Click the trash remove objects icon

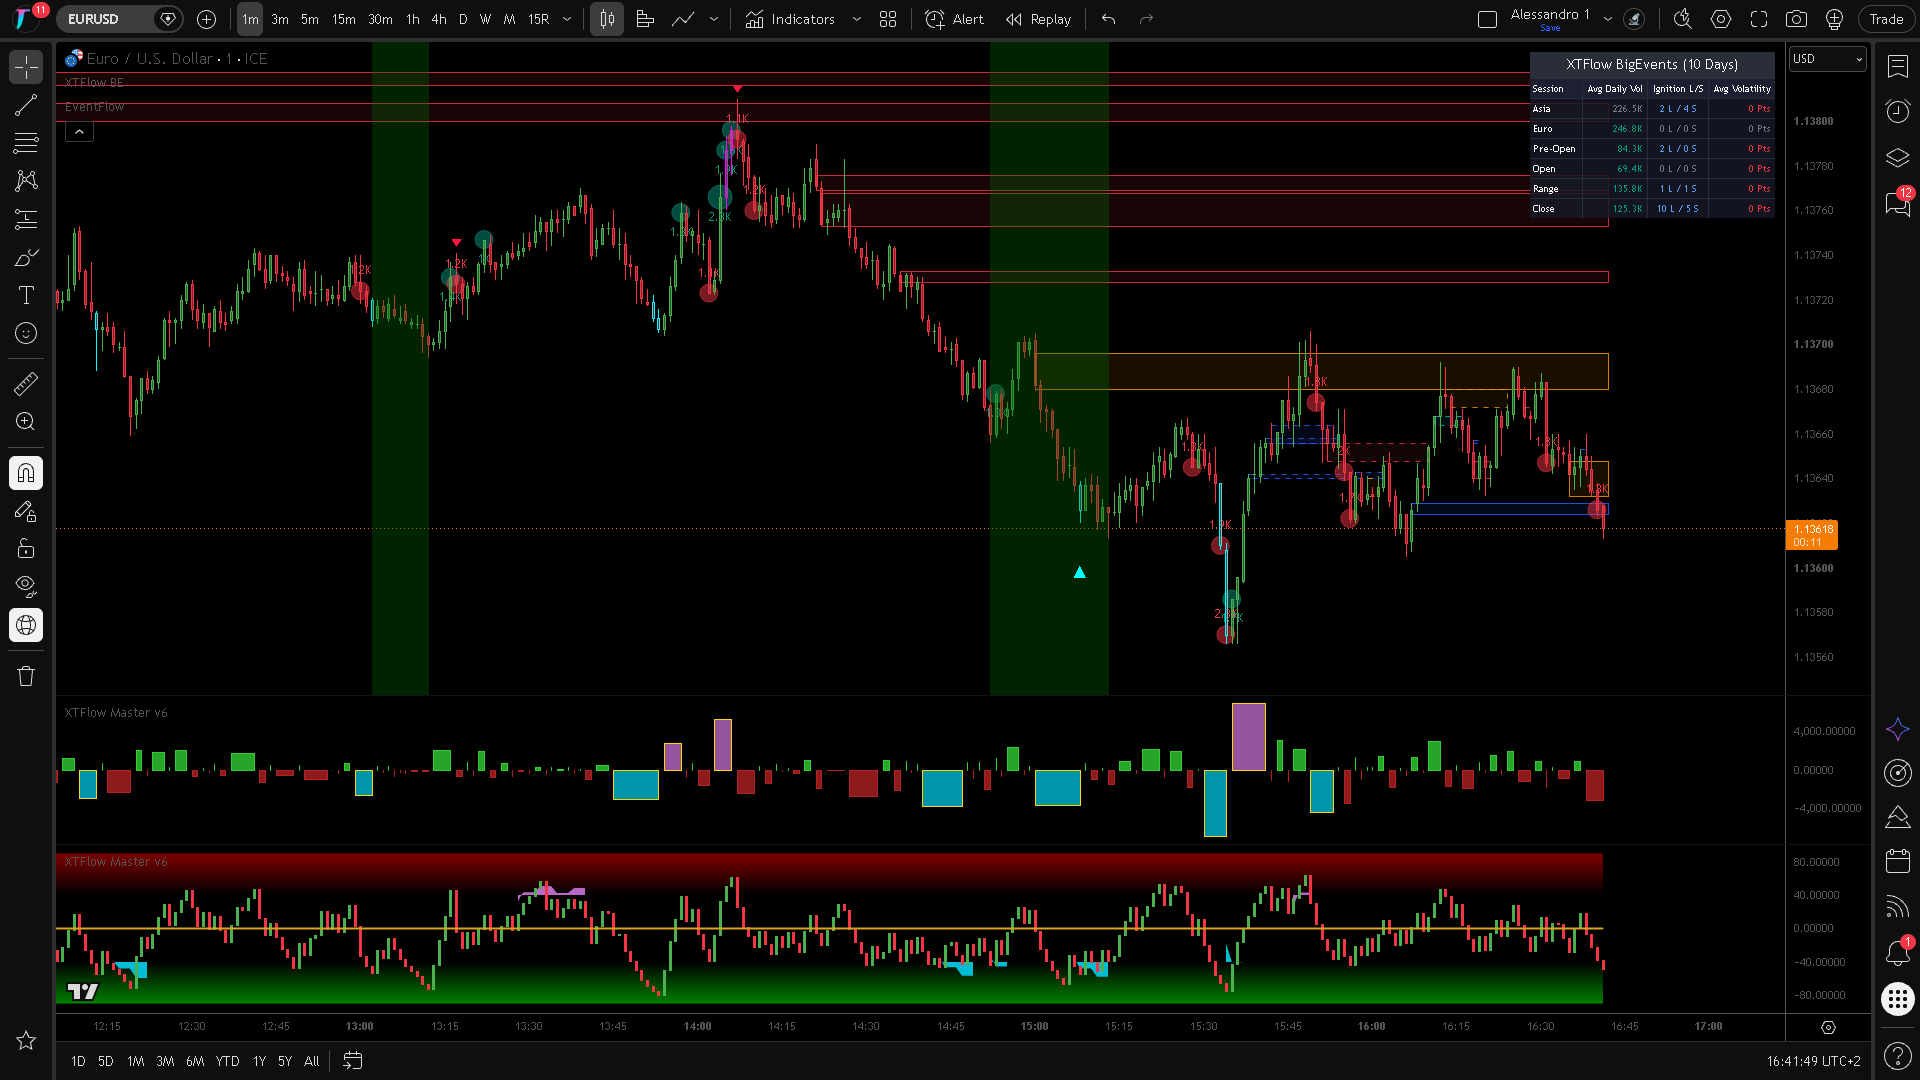(26, 676)
